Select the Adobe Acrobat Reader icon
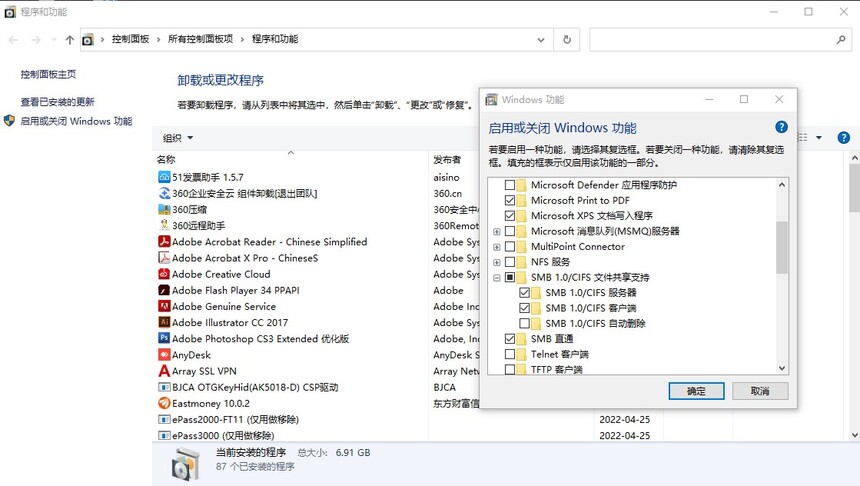The height and width of the screenshot is (486, 860). 164,241
